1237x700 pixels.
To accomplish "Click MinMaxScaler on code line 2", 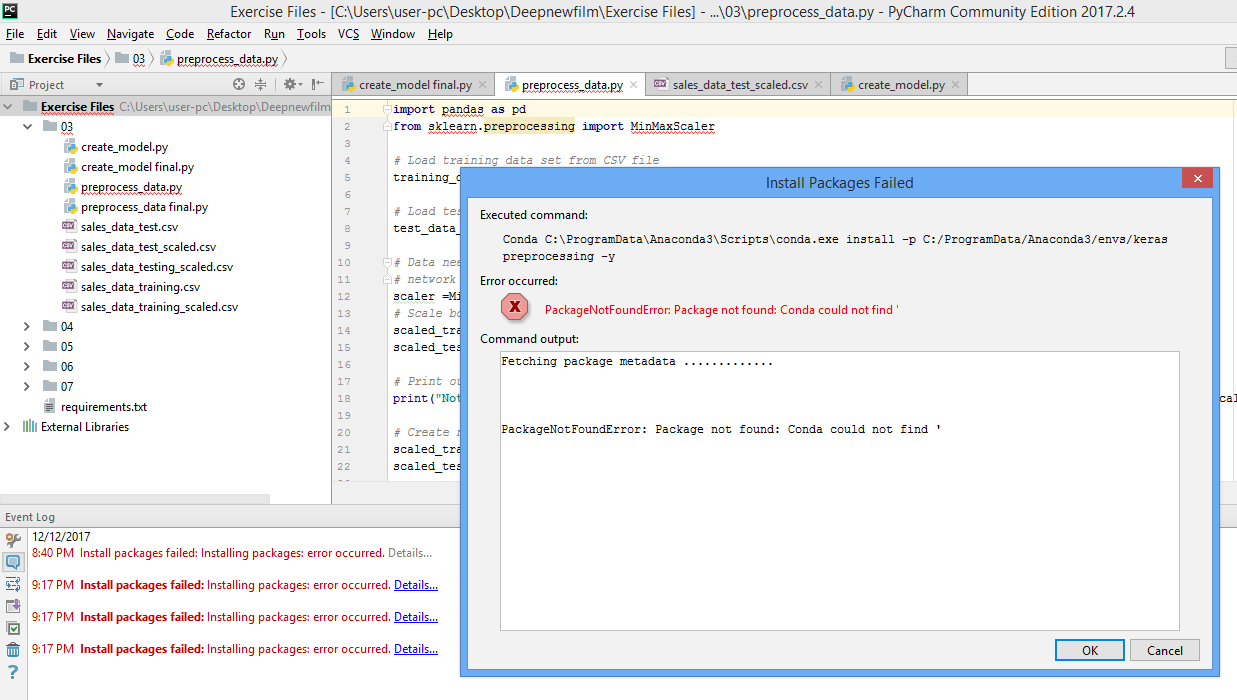I will click(x=672, y=127).
